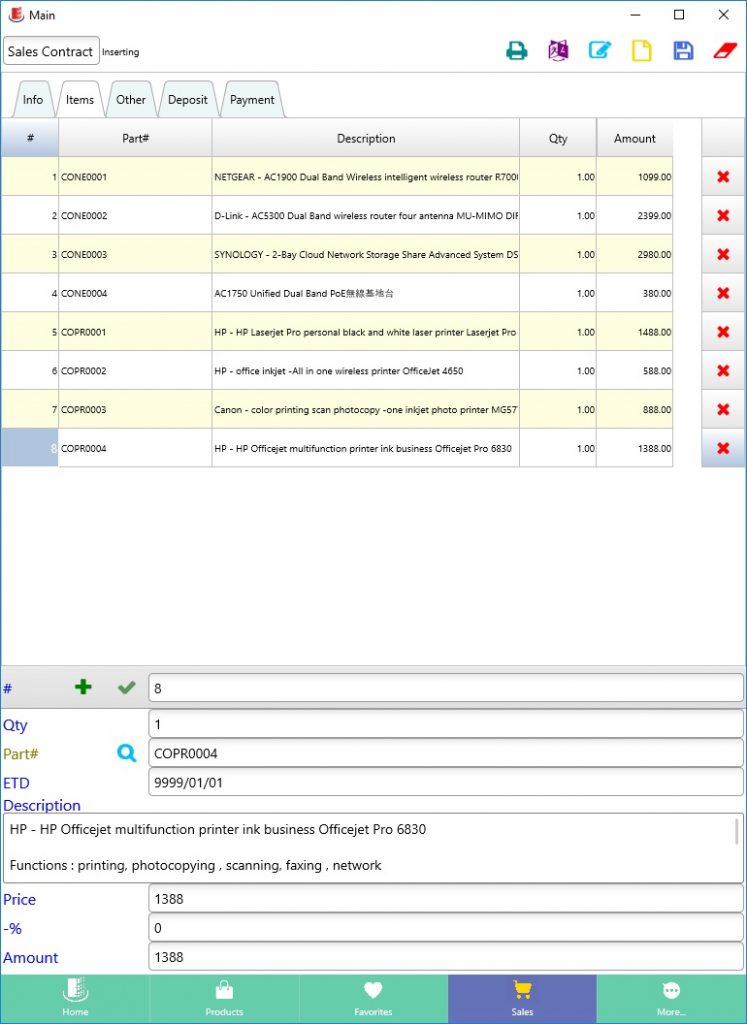Click the amount 2399.00 cell

tap(635, 216)
